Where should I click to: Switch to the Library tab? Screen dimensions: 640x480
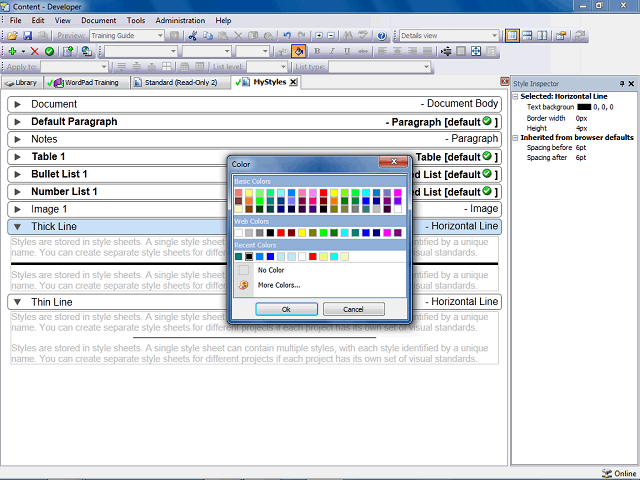[21, 82]
